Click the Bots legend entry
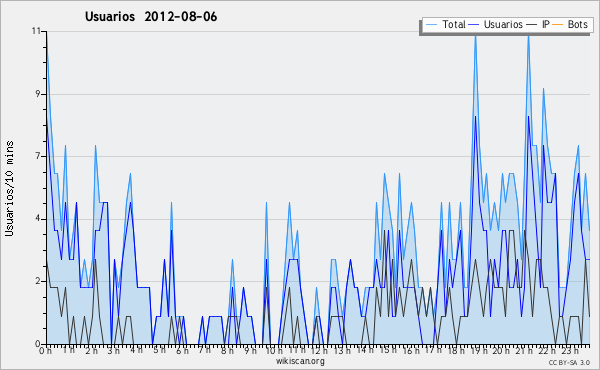This screenshot has width=600, height=370. [570, 24]
